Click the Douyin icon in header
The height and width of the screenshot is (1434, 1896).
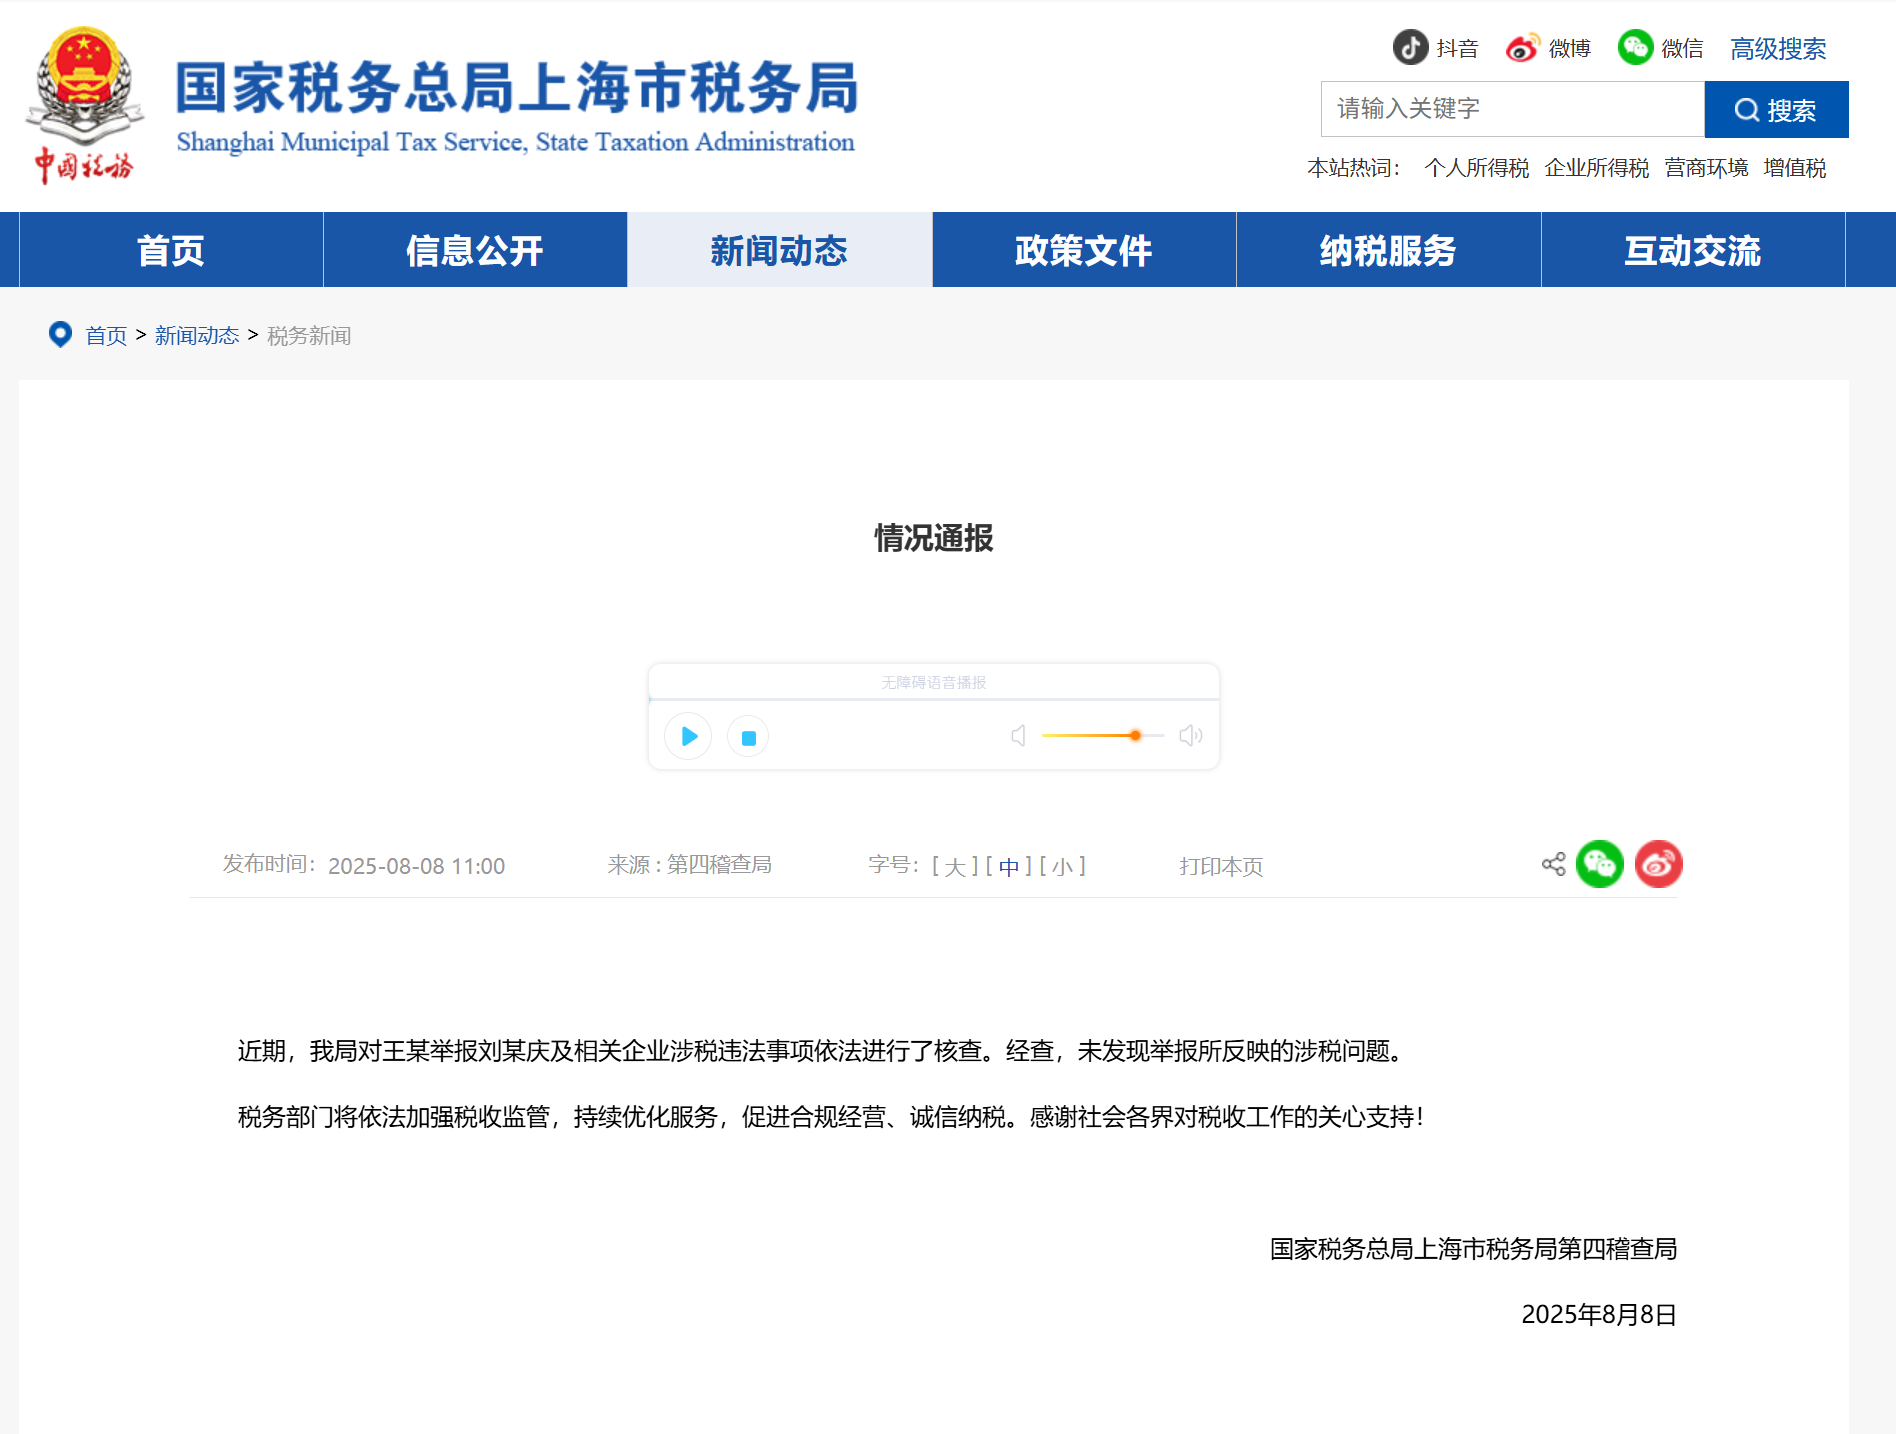point(1410,47)
